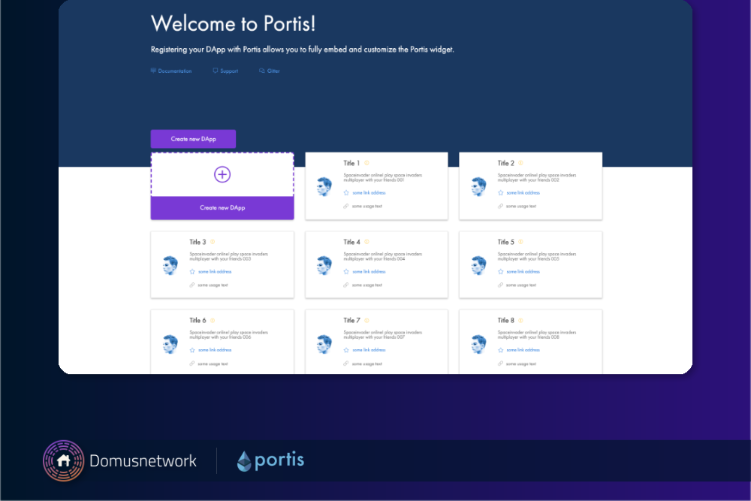The image size is (751, 501).
Task: Click the avatar on the Title 5 card
Action: tap(478, 265)
